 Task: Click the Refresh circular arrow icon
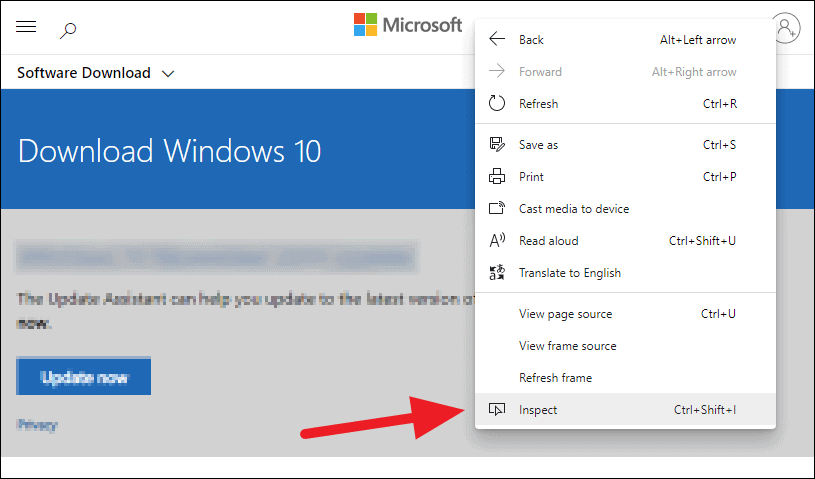coord(497,103)
